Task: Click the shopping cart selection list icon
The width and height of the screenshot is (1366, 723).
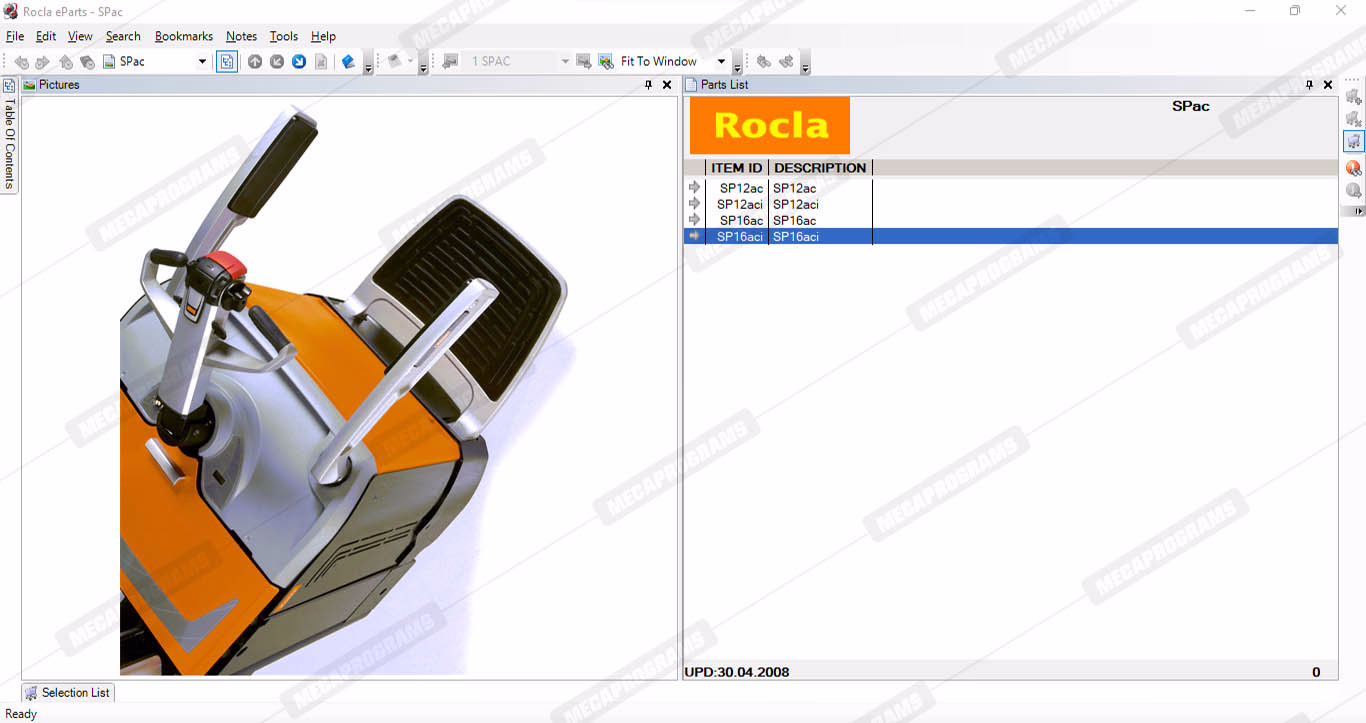Action: click(x=1353, y=141)
